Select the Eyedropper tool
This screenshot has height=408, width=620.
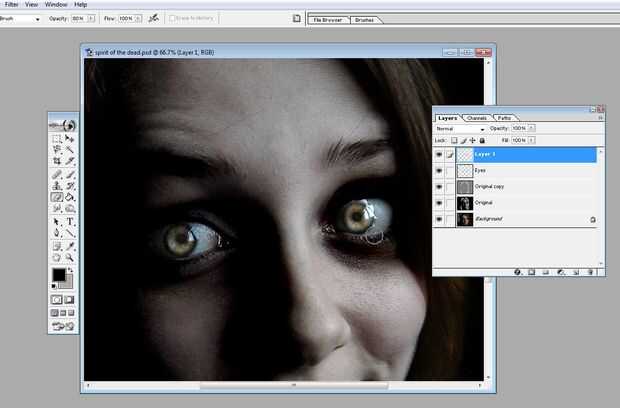pyautogui.click(x=70, y=247)
